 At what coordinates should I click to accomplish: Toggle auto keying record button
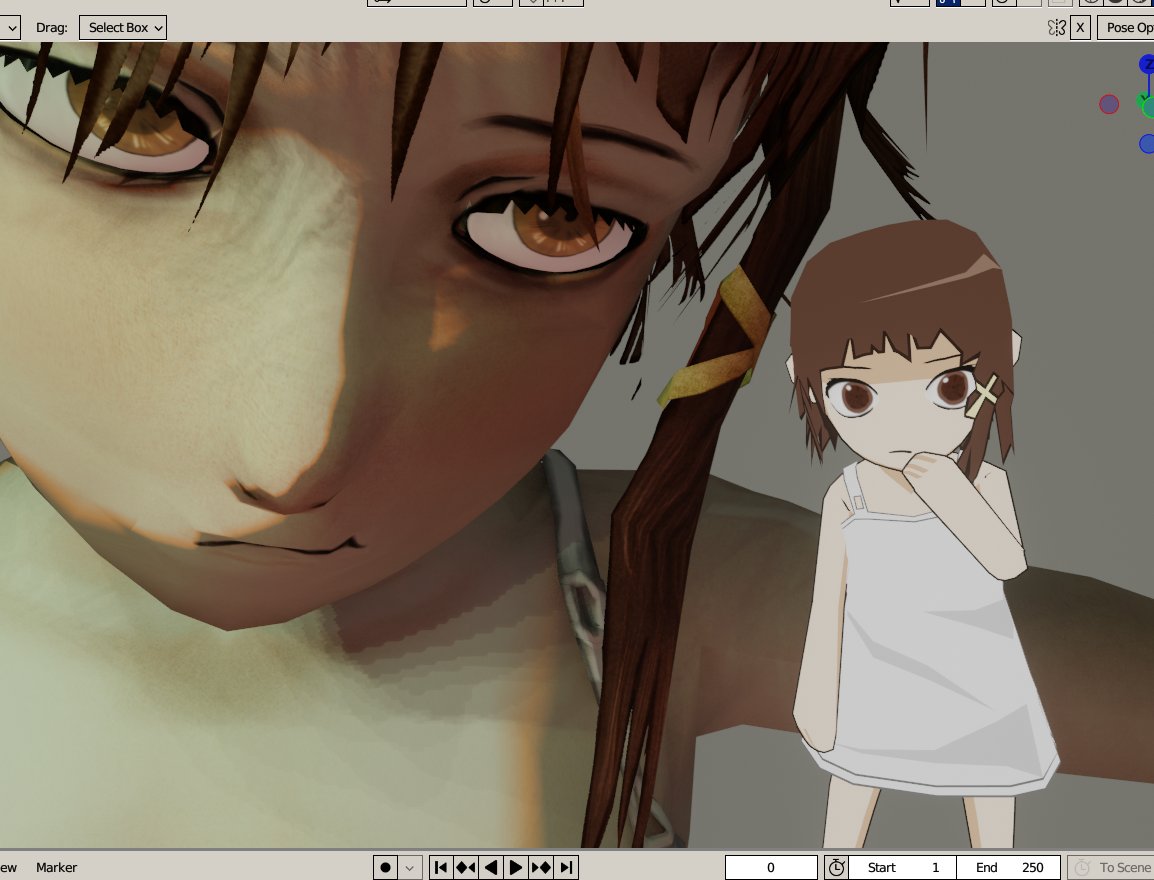tap(385, 867)
